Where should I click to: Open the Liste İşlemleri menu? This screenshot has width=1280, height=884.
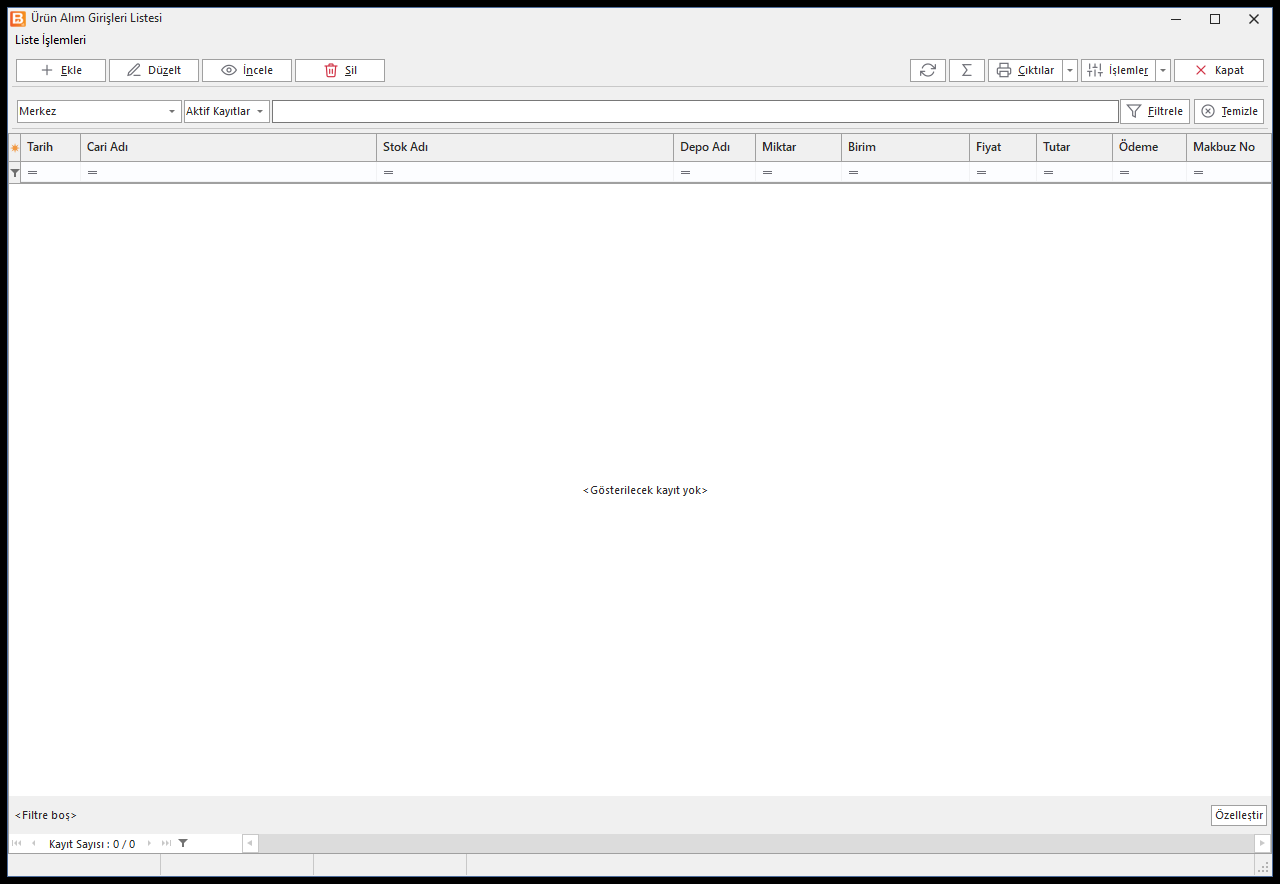50,40
